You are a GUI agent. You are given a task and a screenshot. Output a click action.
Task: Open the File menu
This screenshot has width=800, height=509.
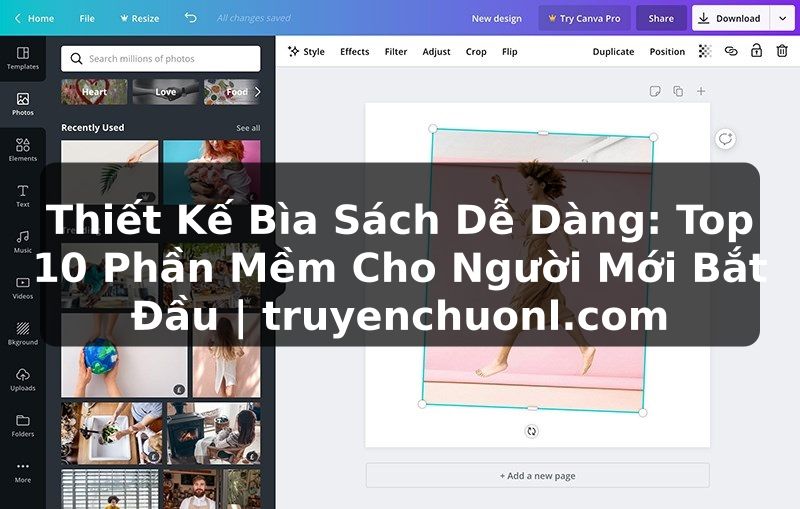tap(87, 18)
